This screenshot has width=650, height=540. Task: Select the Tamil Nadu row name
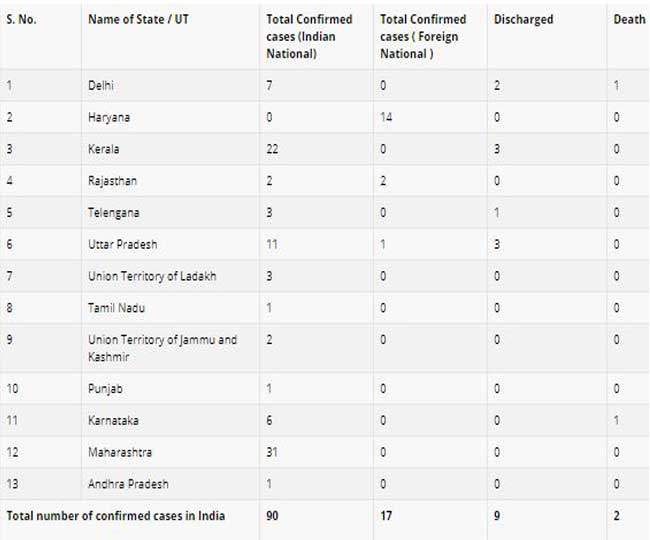click(116, 308)
